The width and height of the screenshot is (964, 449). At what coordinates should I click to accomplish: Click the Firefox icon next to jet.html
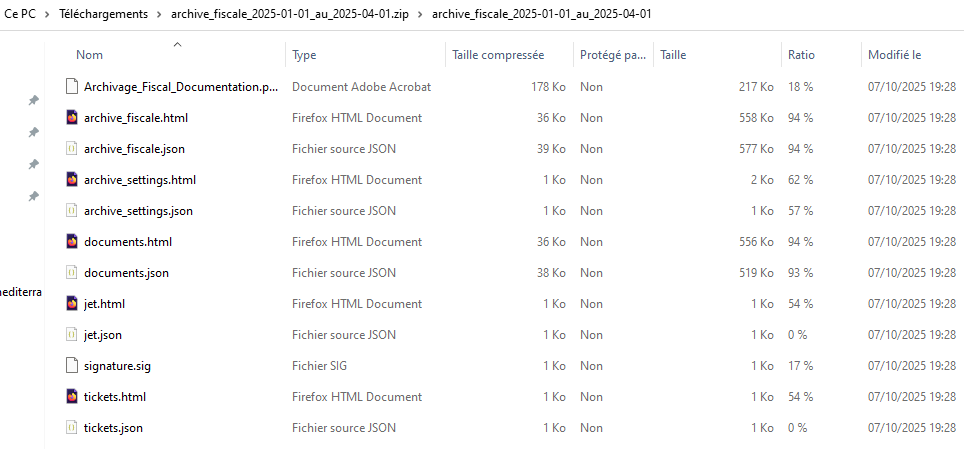tap(72, 304)
